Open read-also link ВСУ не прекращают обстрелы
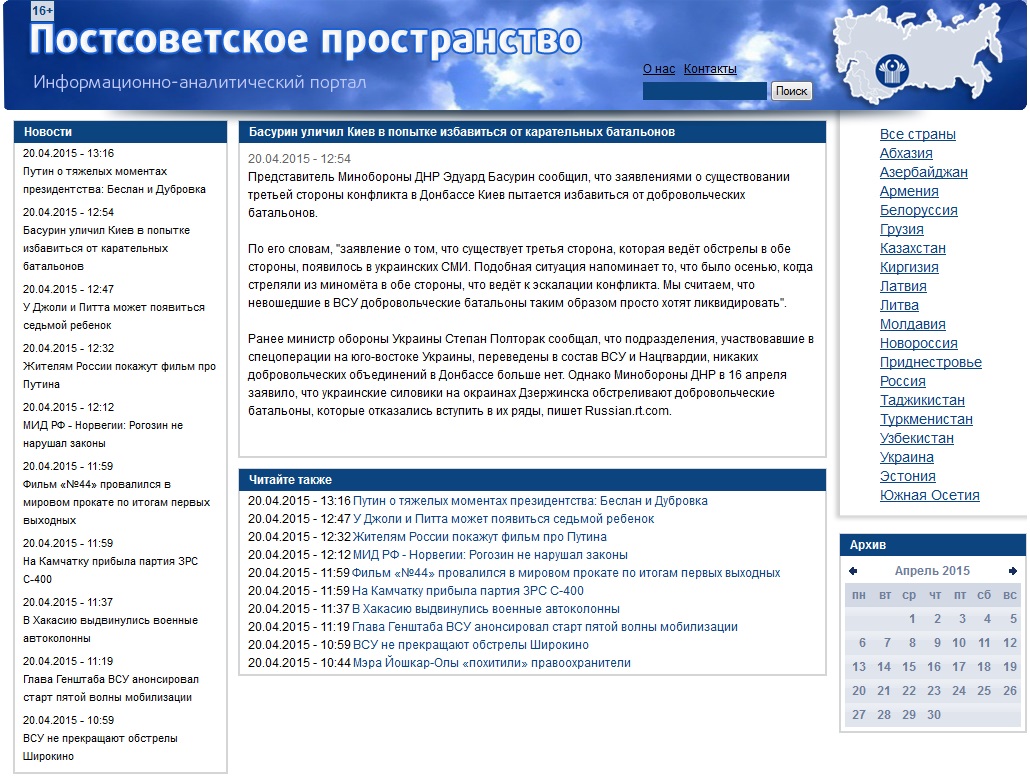Viewport: 1030px width, 777px height. pos(470,645)
